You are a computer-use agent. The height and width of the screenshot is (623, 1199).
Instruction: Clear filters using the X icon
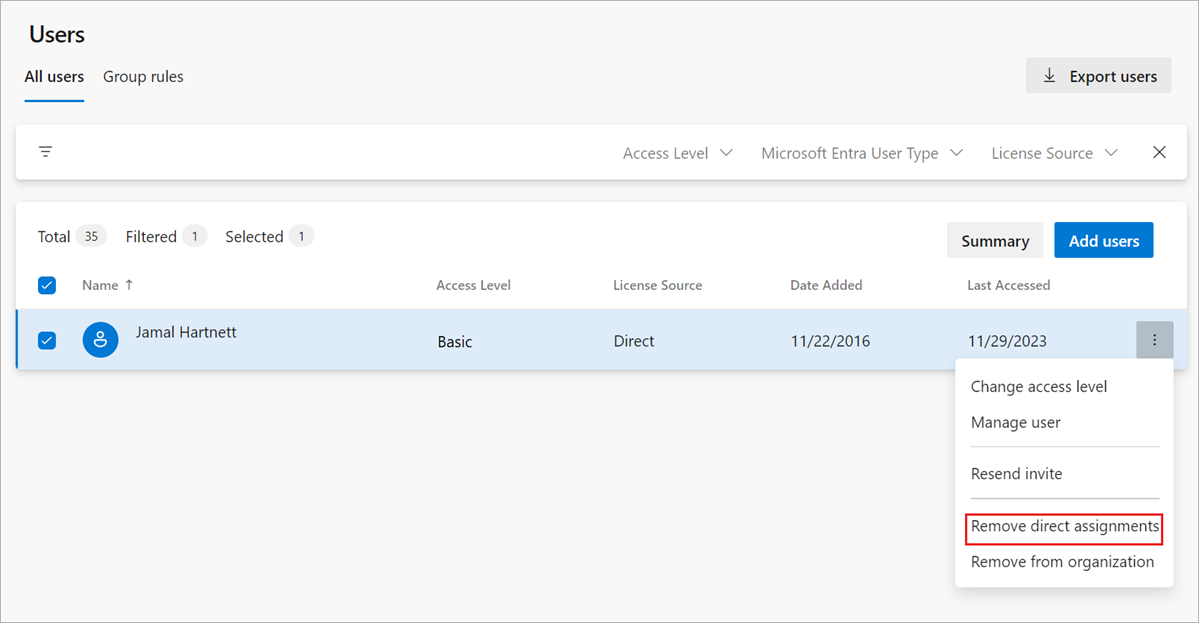coord(1159,151)
